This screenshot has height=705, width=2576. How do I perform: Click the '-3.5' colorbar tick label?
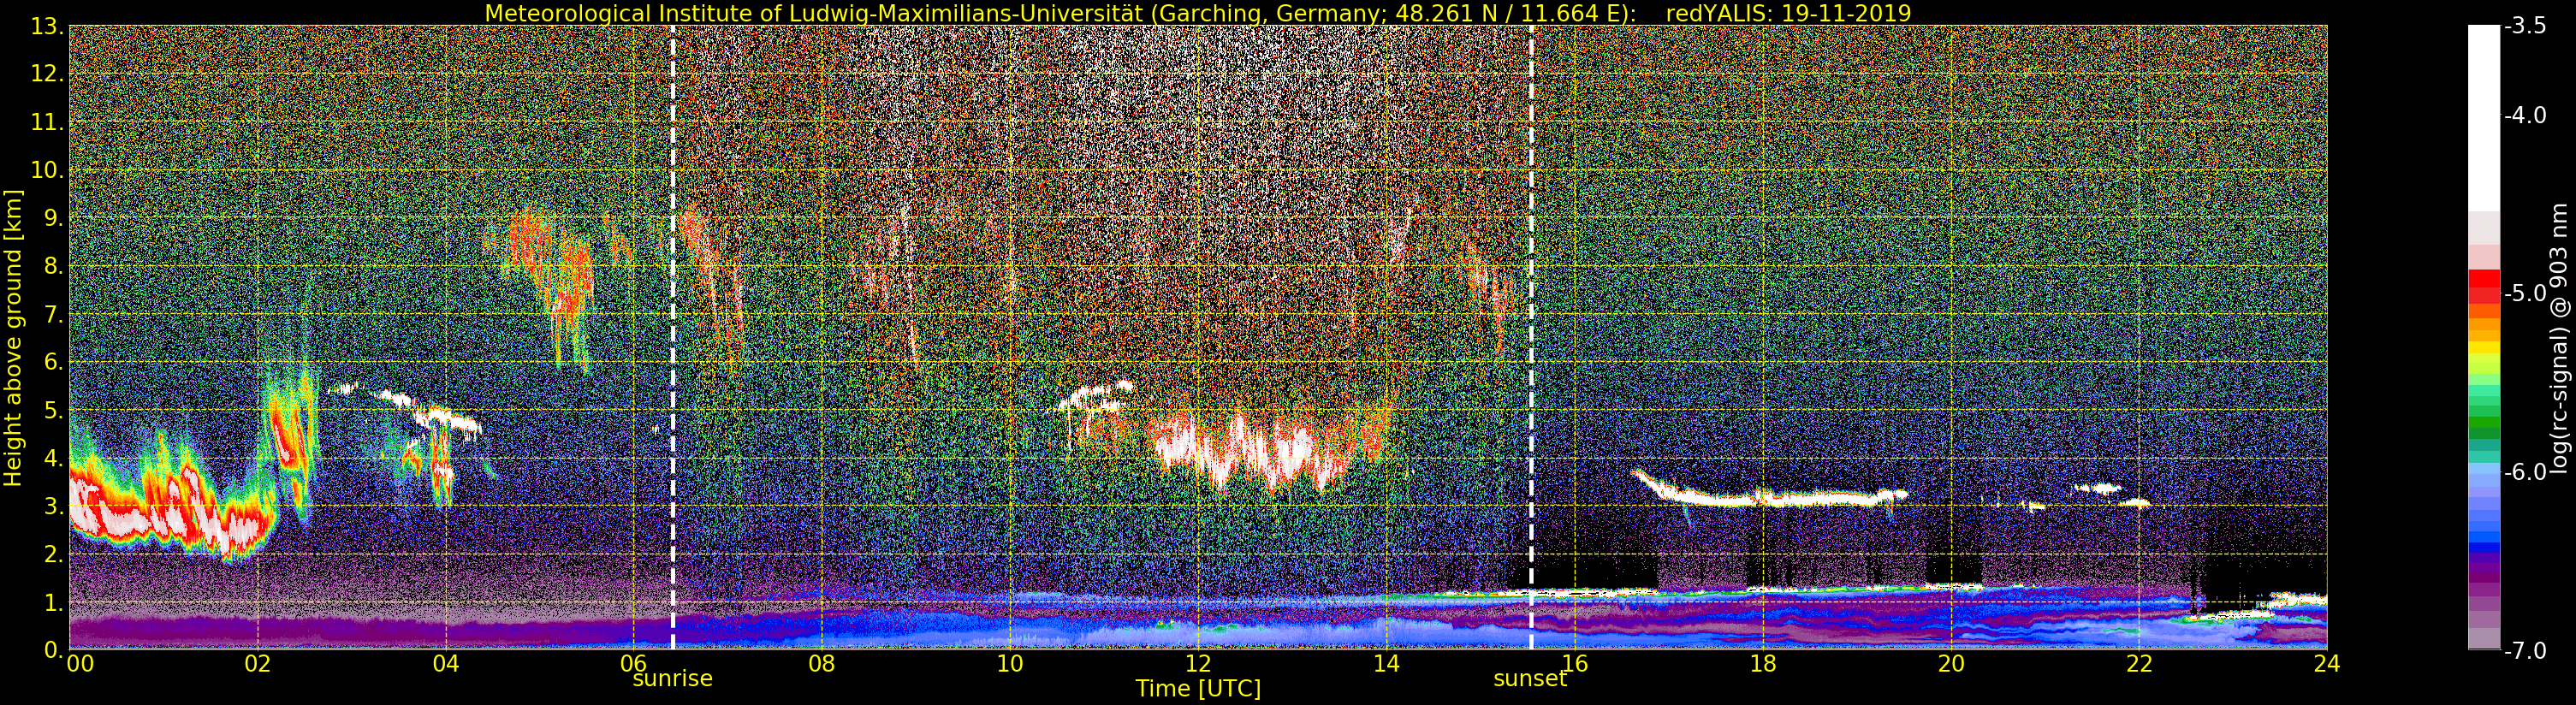2525,27
